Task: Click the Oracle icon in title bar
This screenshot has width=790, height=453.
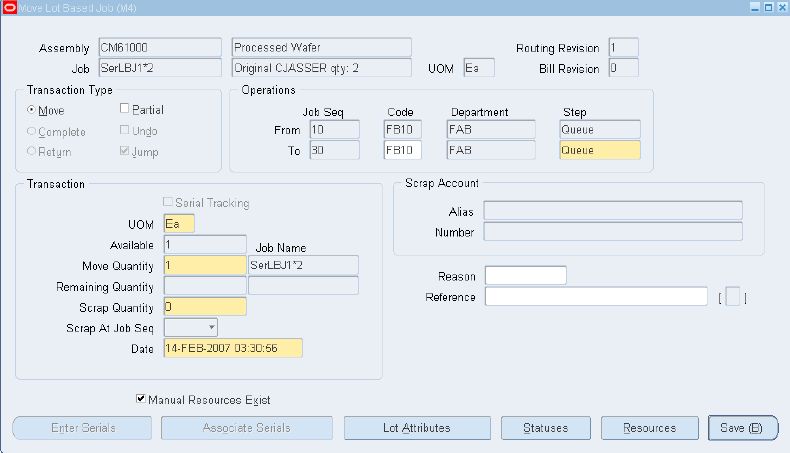Action: [x=10, y=8]
